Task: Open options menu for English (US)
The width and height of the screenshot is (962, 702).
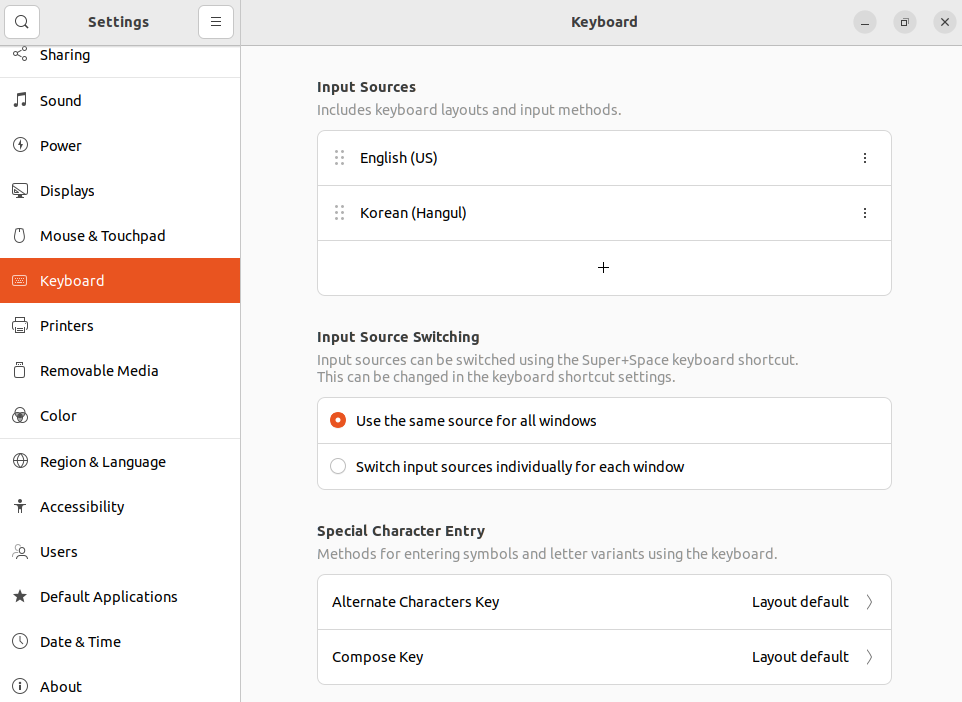Action: pos(865,158)
